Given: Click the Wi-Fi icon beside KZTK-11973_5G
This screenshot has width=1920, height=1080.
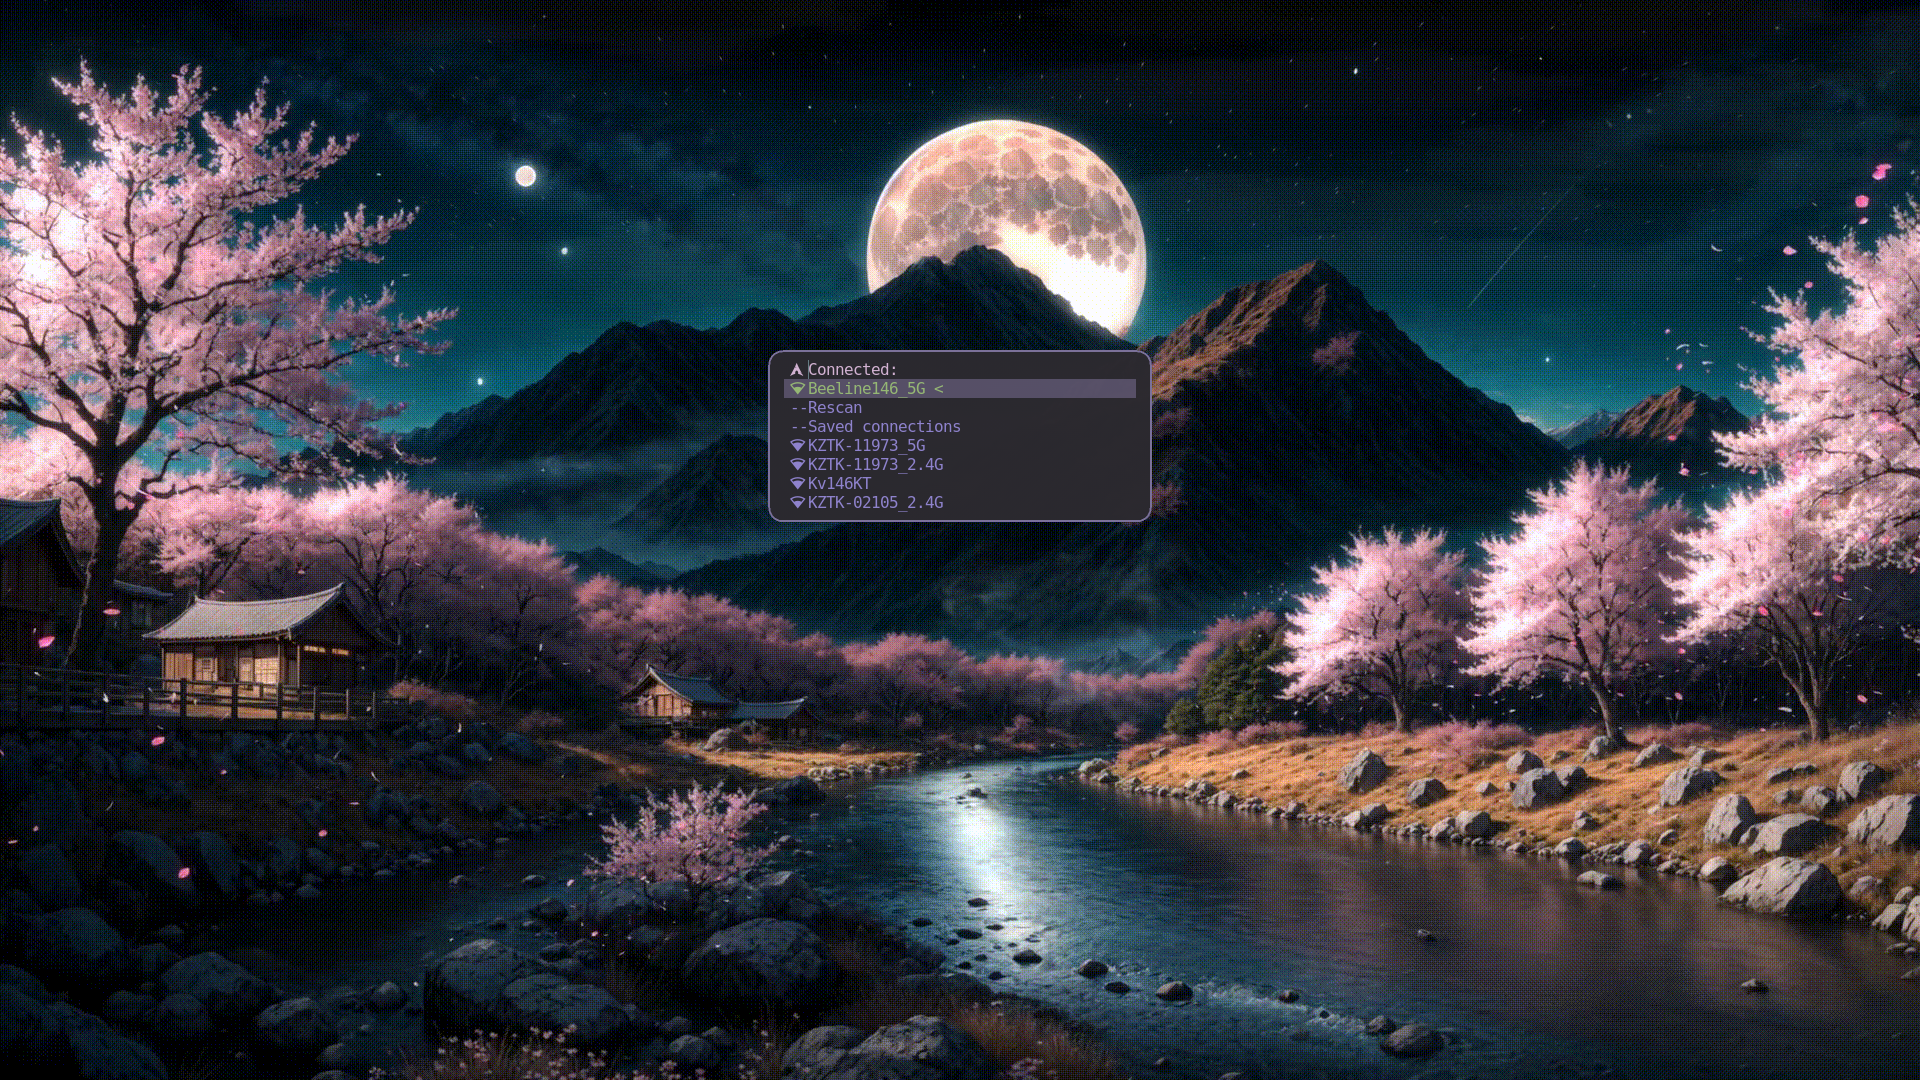Looking at the screenshot, I should point(797,446).
